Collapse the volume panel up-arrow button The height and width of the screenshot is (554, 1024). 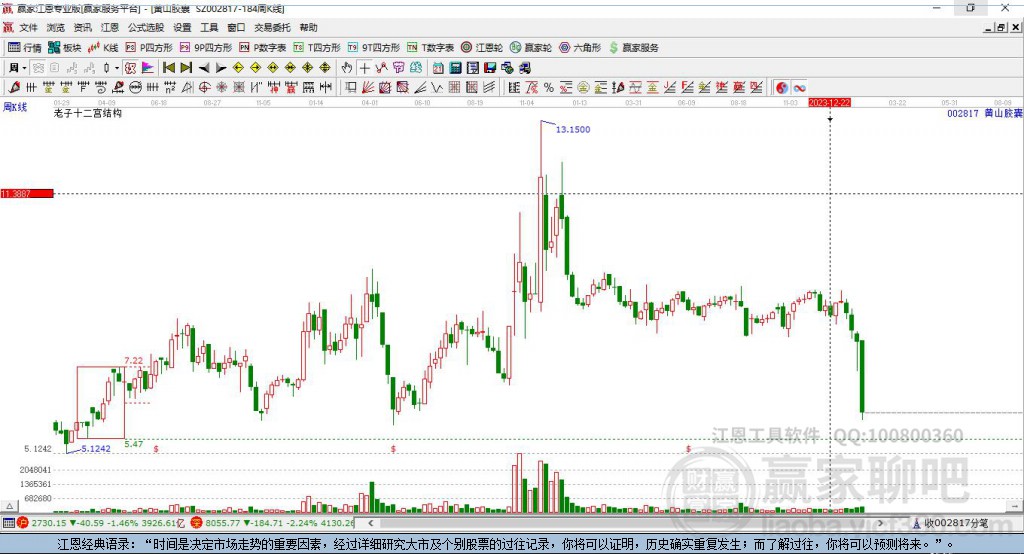point(9,506)
